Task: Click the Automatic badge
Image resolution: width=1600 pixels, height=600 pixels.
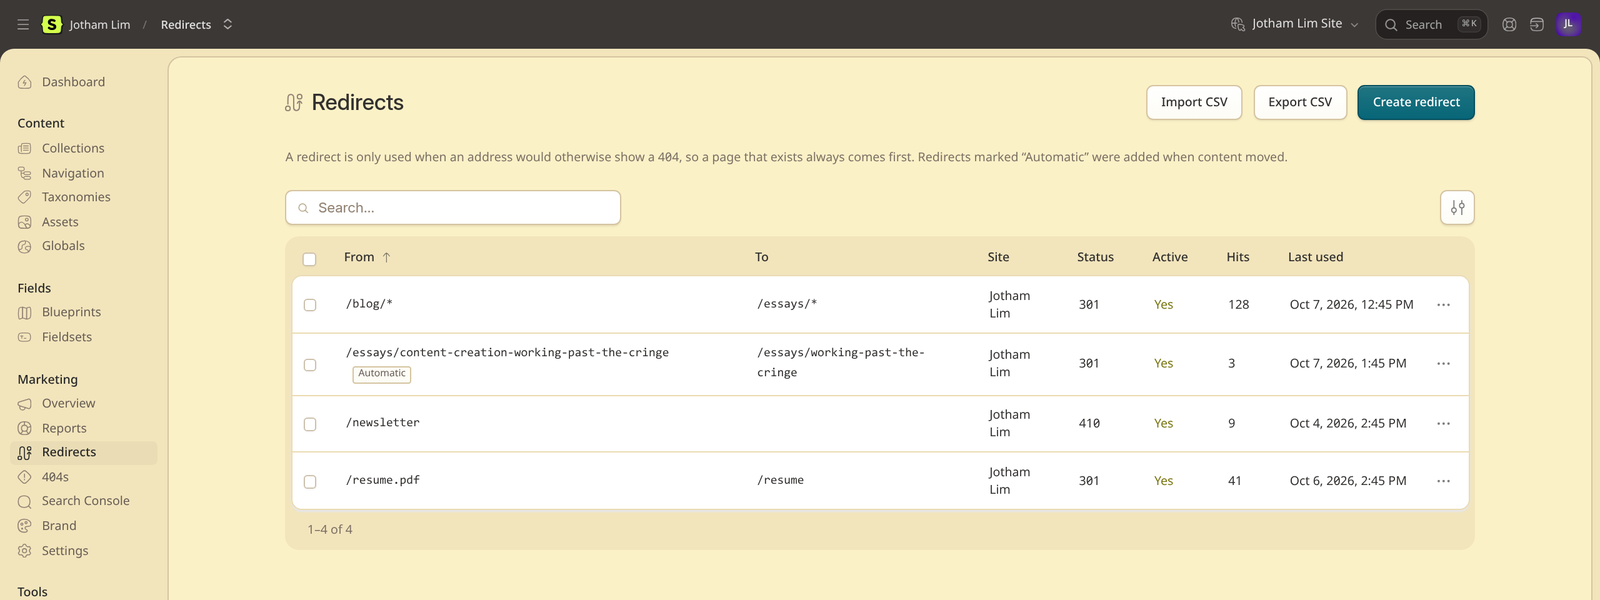Action: click(382, 374)
